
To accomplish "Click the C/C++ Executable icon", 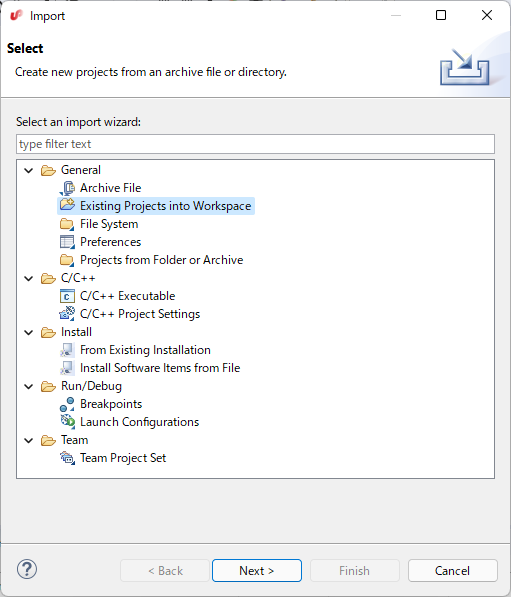I will [x=67, y=296].
